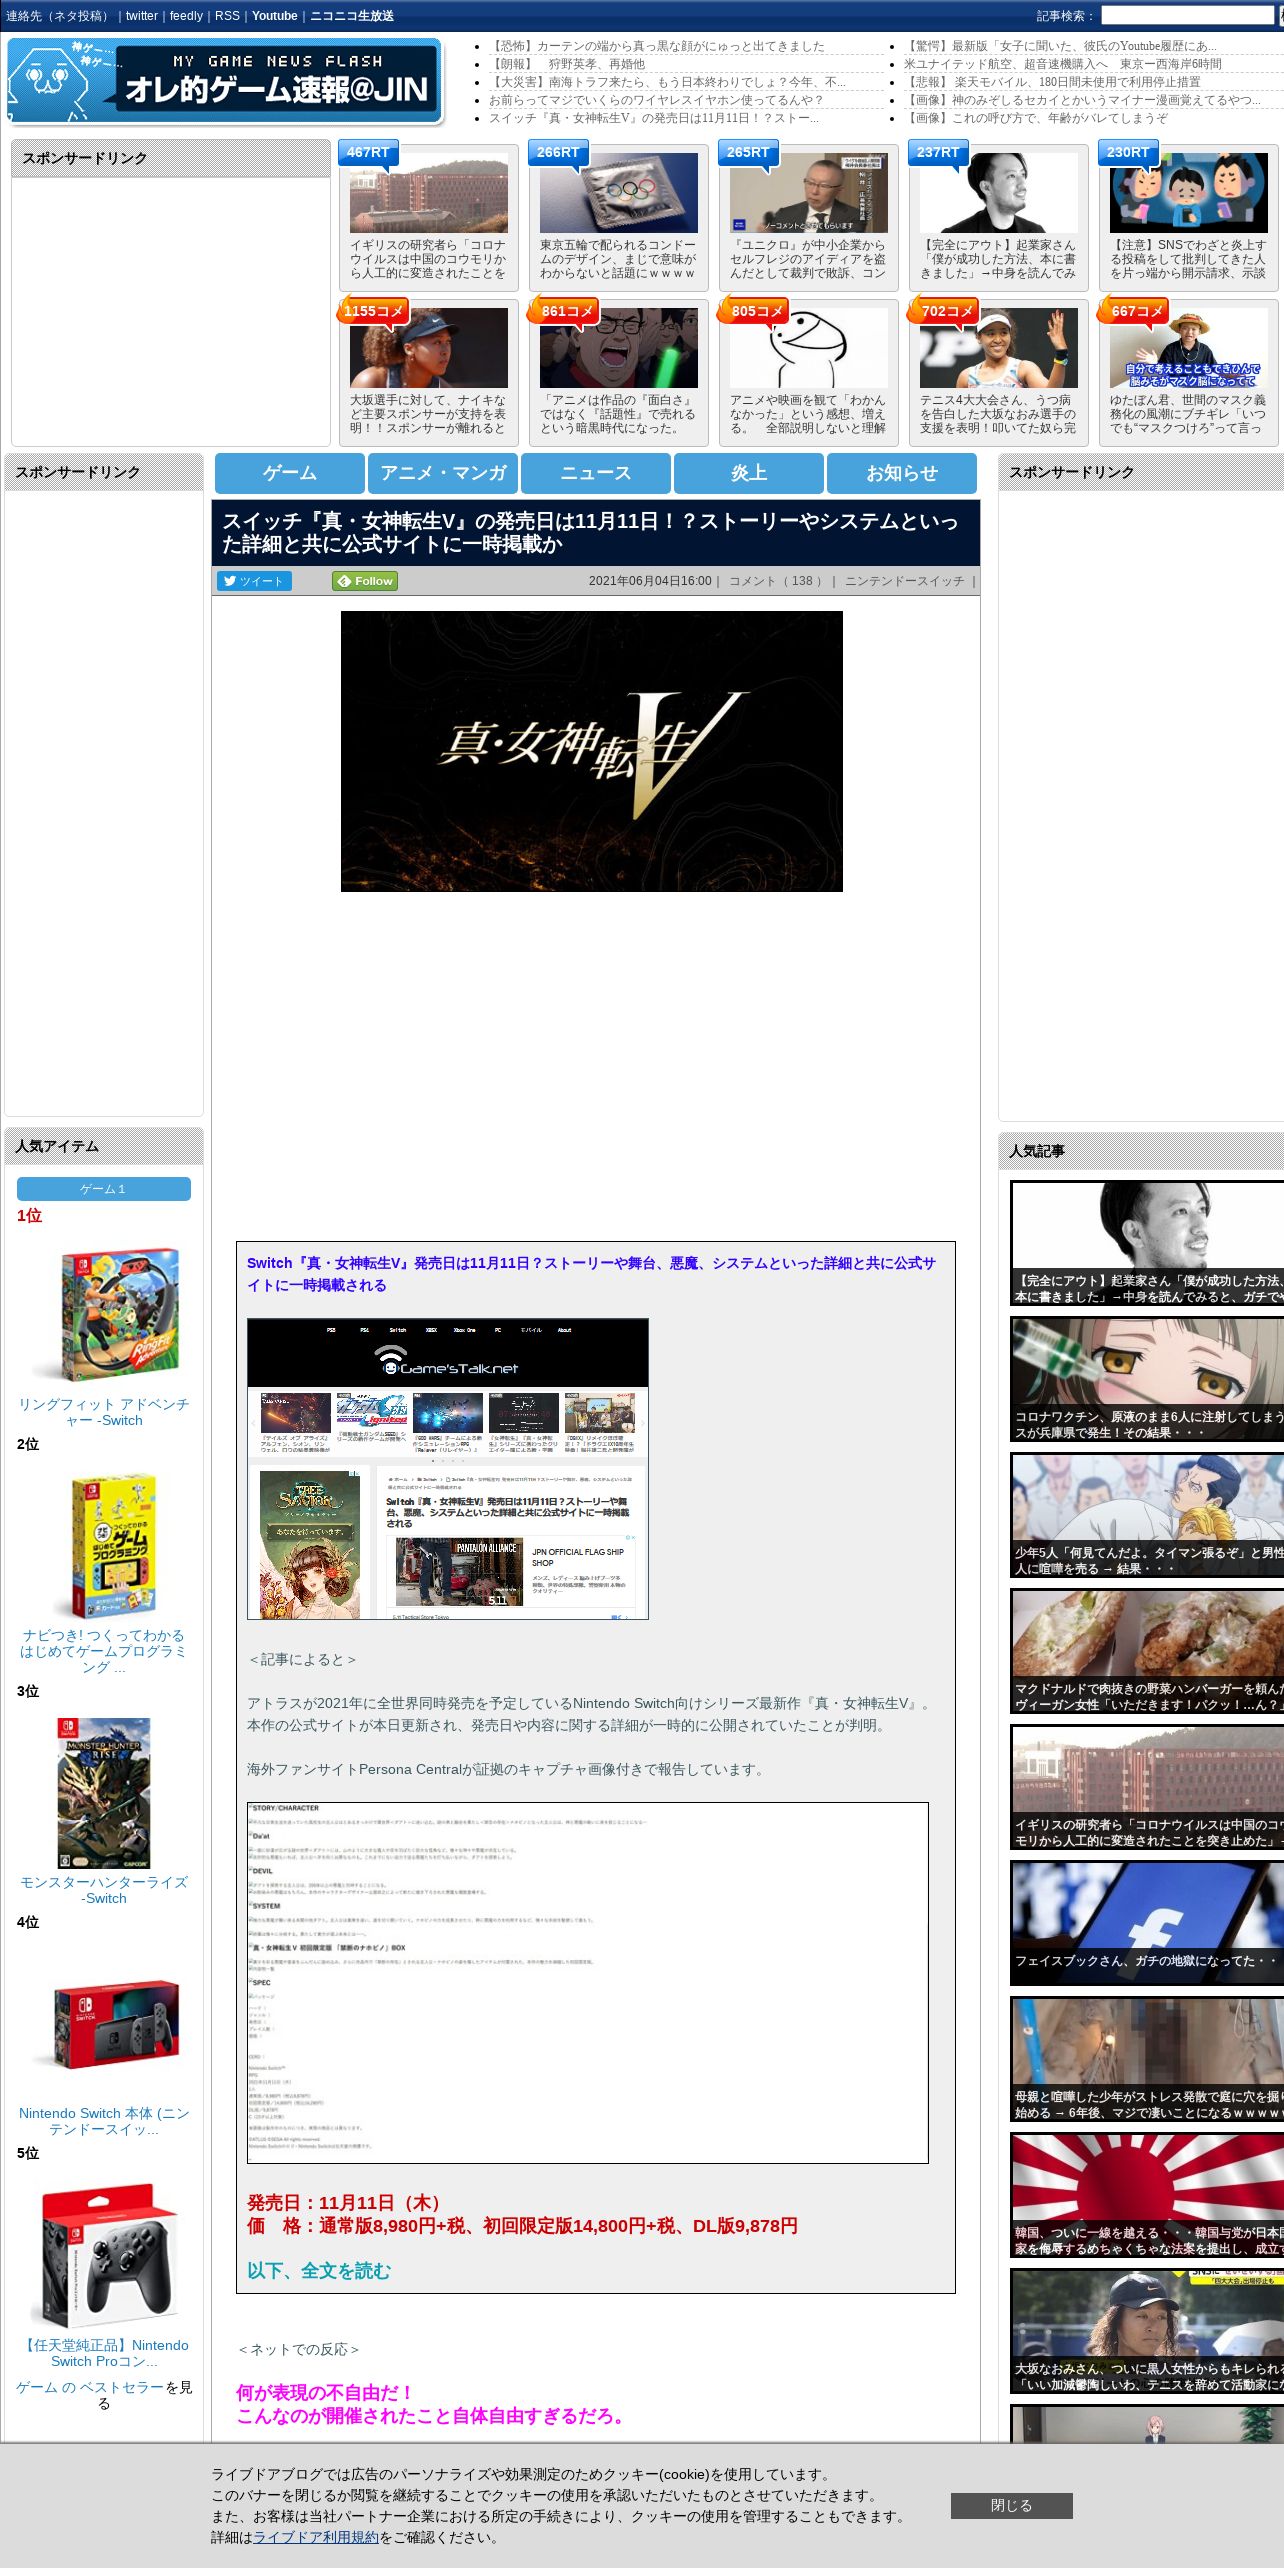Open the quoted Switch『真・女神転生V』source headline
This screenshot has height=2568, width=1284.
tap(591, 1274)
